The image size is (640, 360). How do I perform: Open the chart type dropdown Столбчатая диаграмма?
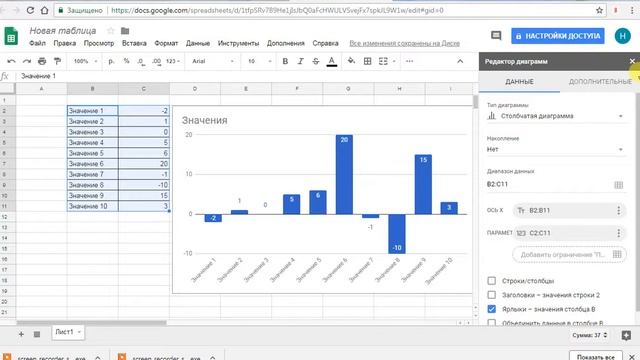coord(556,116)
